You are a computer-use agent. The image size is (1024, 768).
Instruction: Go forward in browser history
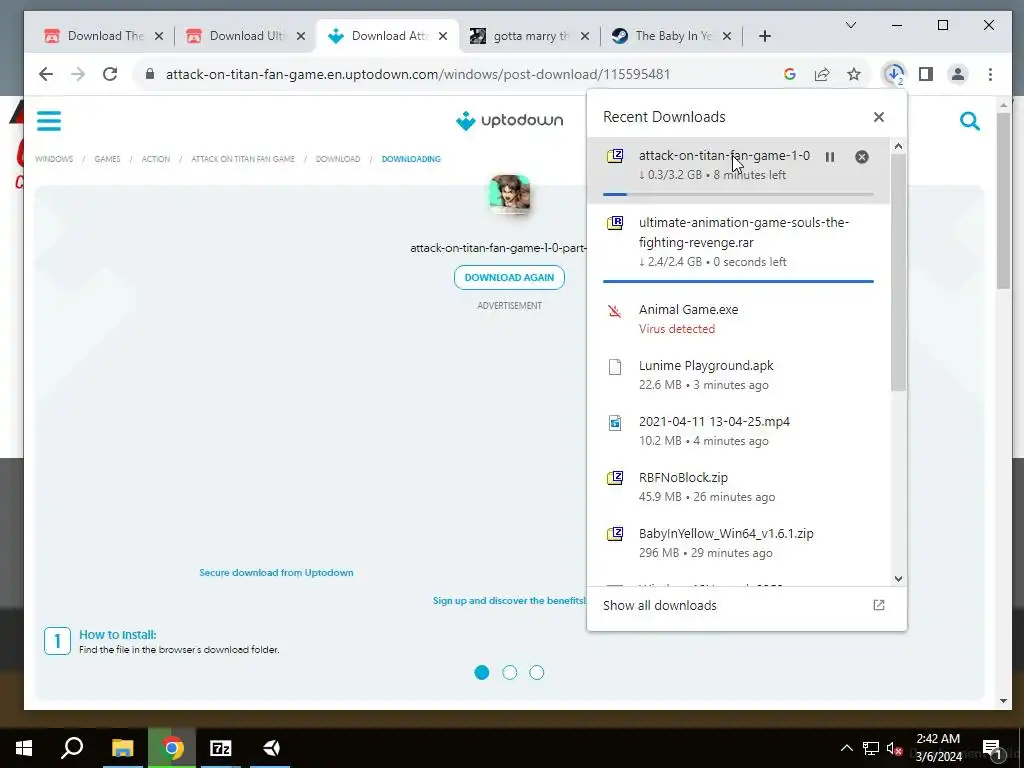click(78, 74)
